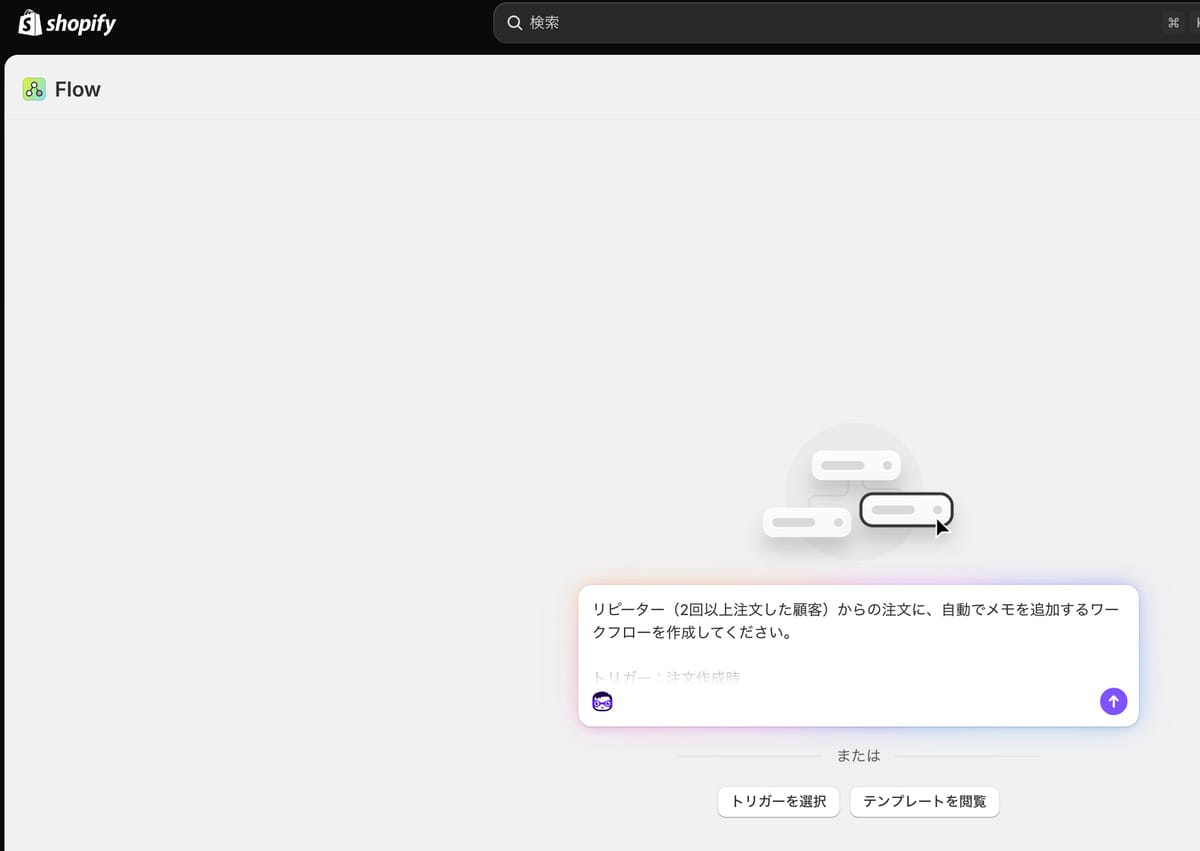This screenshot has height=851, width=1200.
Task: Click the テンプレートを閲覧 button
Action: click(x=924, y=802)
